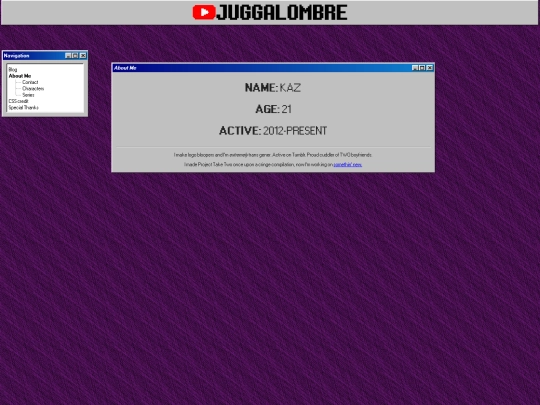Select About Me in Navigation tree

click(20, 76)
